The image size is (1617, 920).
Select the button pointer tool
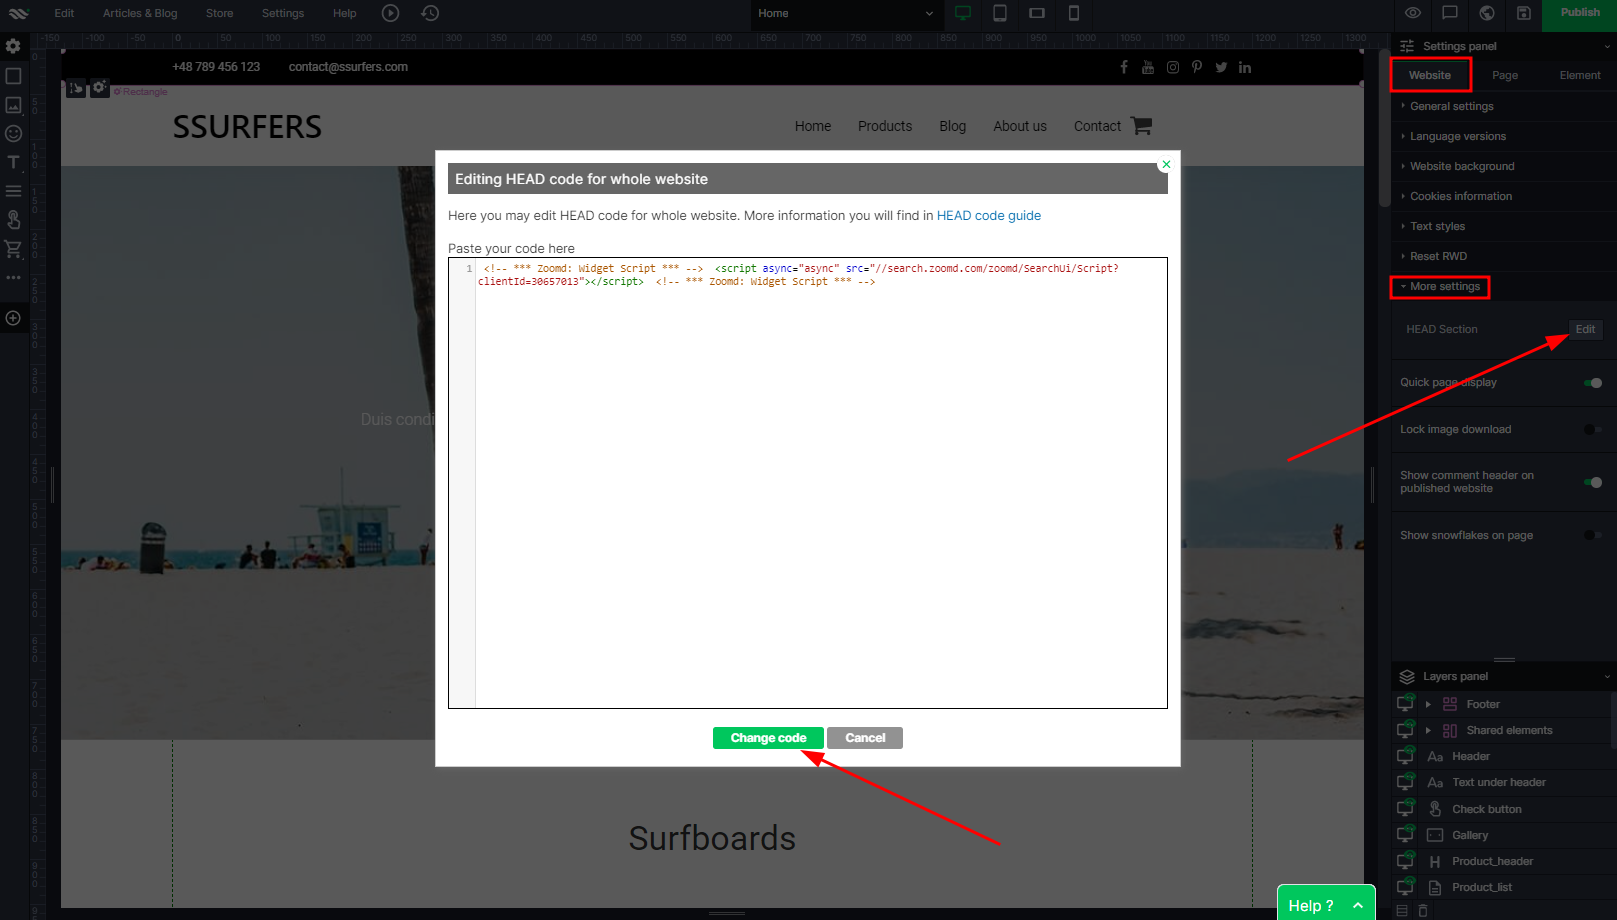[13, 219]
